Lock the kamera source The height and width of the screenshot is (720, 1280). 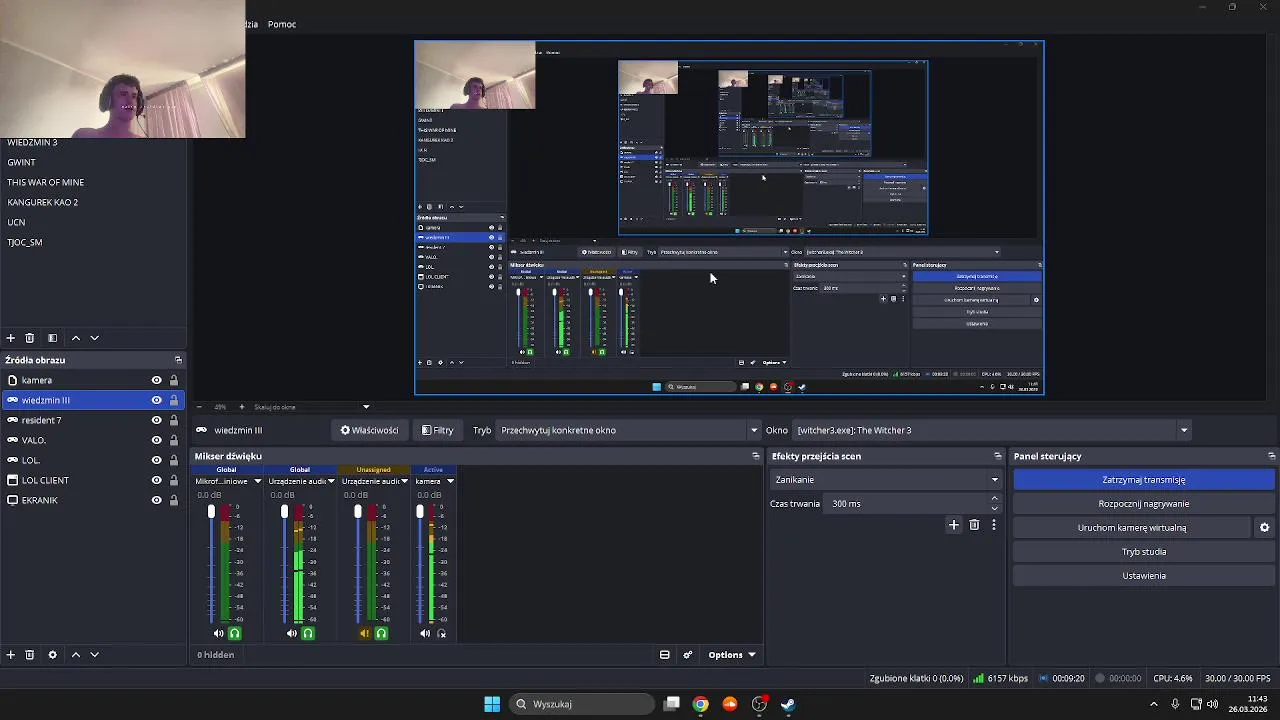point(174,380)
